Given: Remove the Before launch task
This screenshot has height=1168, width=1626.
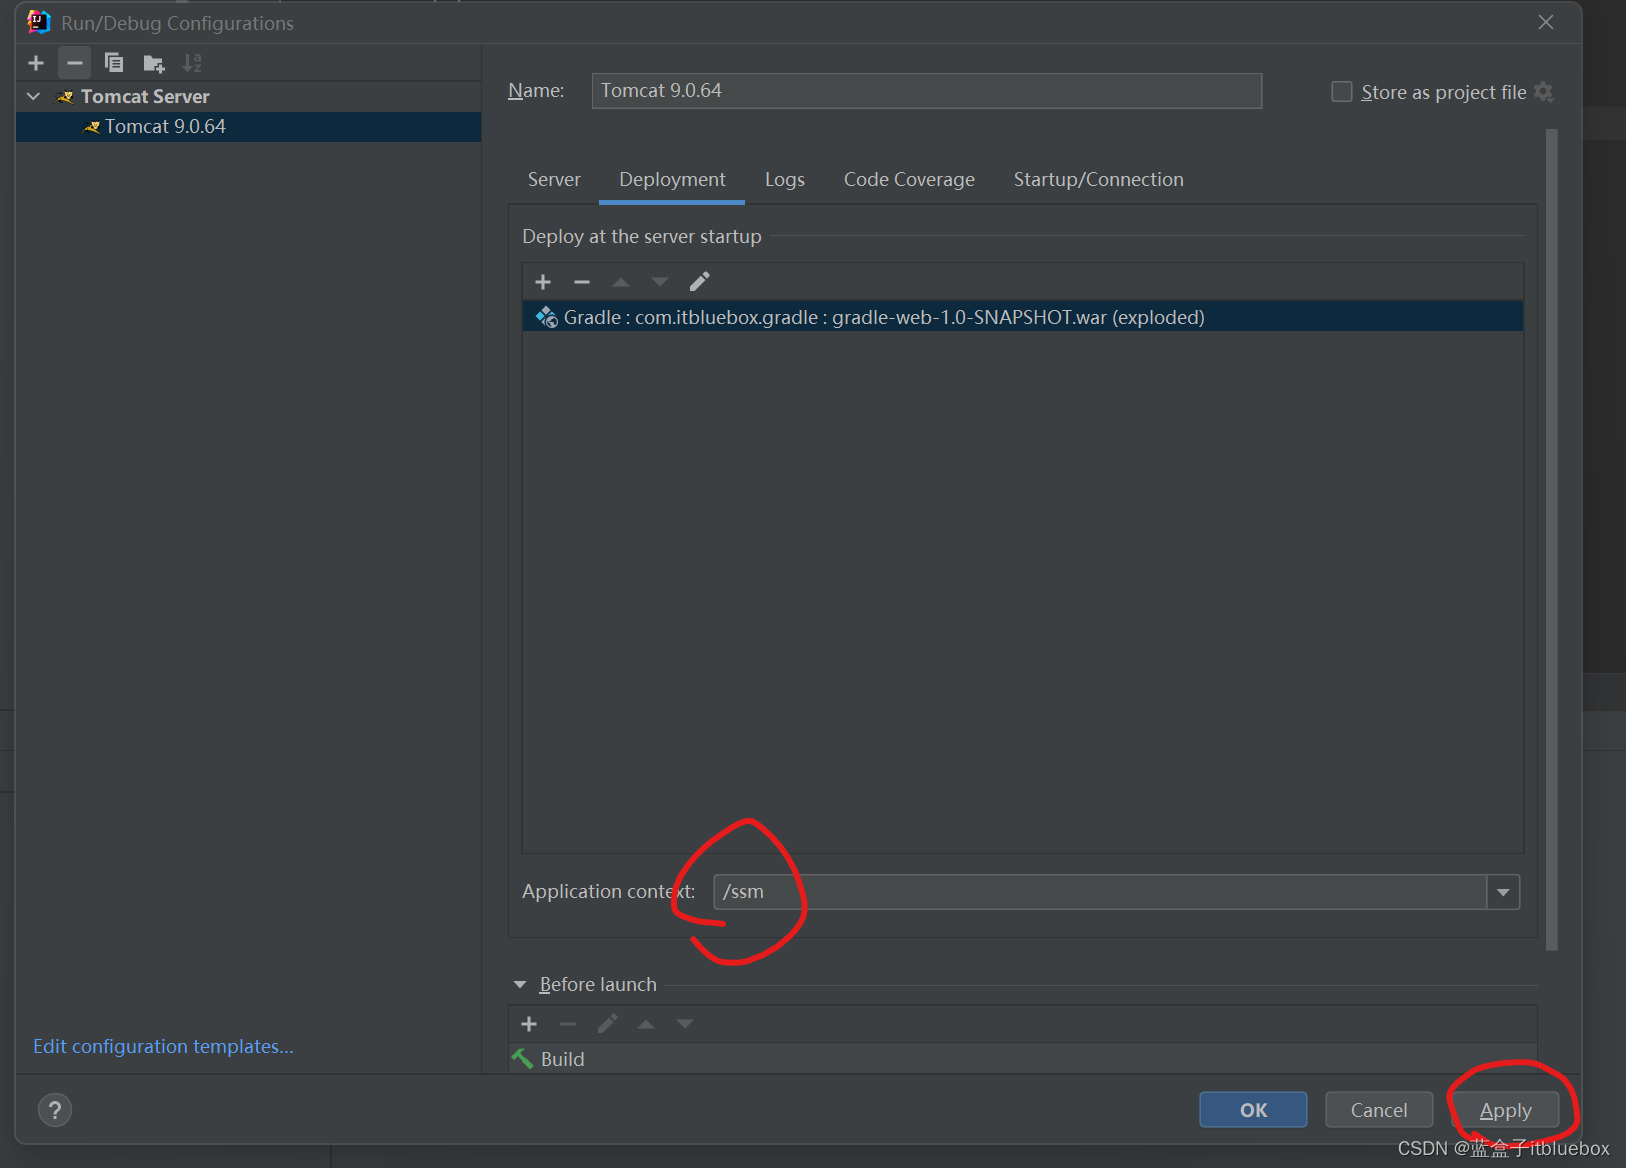Looking at the screenshot, I should pyautogui.click(x=568, y=1024).
